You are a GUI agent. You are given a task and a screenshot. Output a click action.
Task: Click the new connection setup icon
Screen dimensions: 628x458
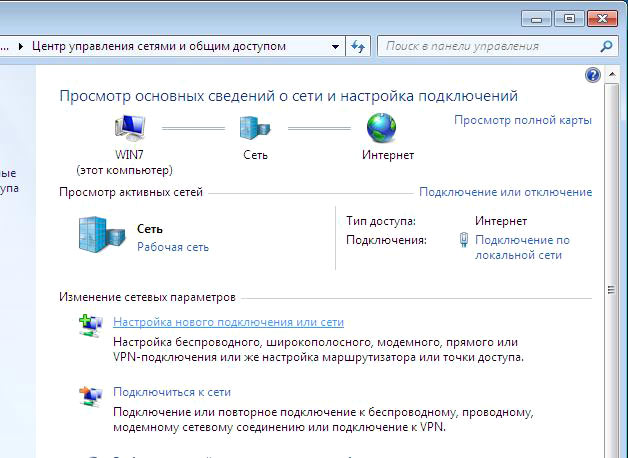[x=90, y=324]
